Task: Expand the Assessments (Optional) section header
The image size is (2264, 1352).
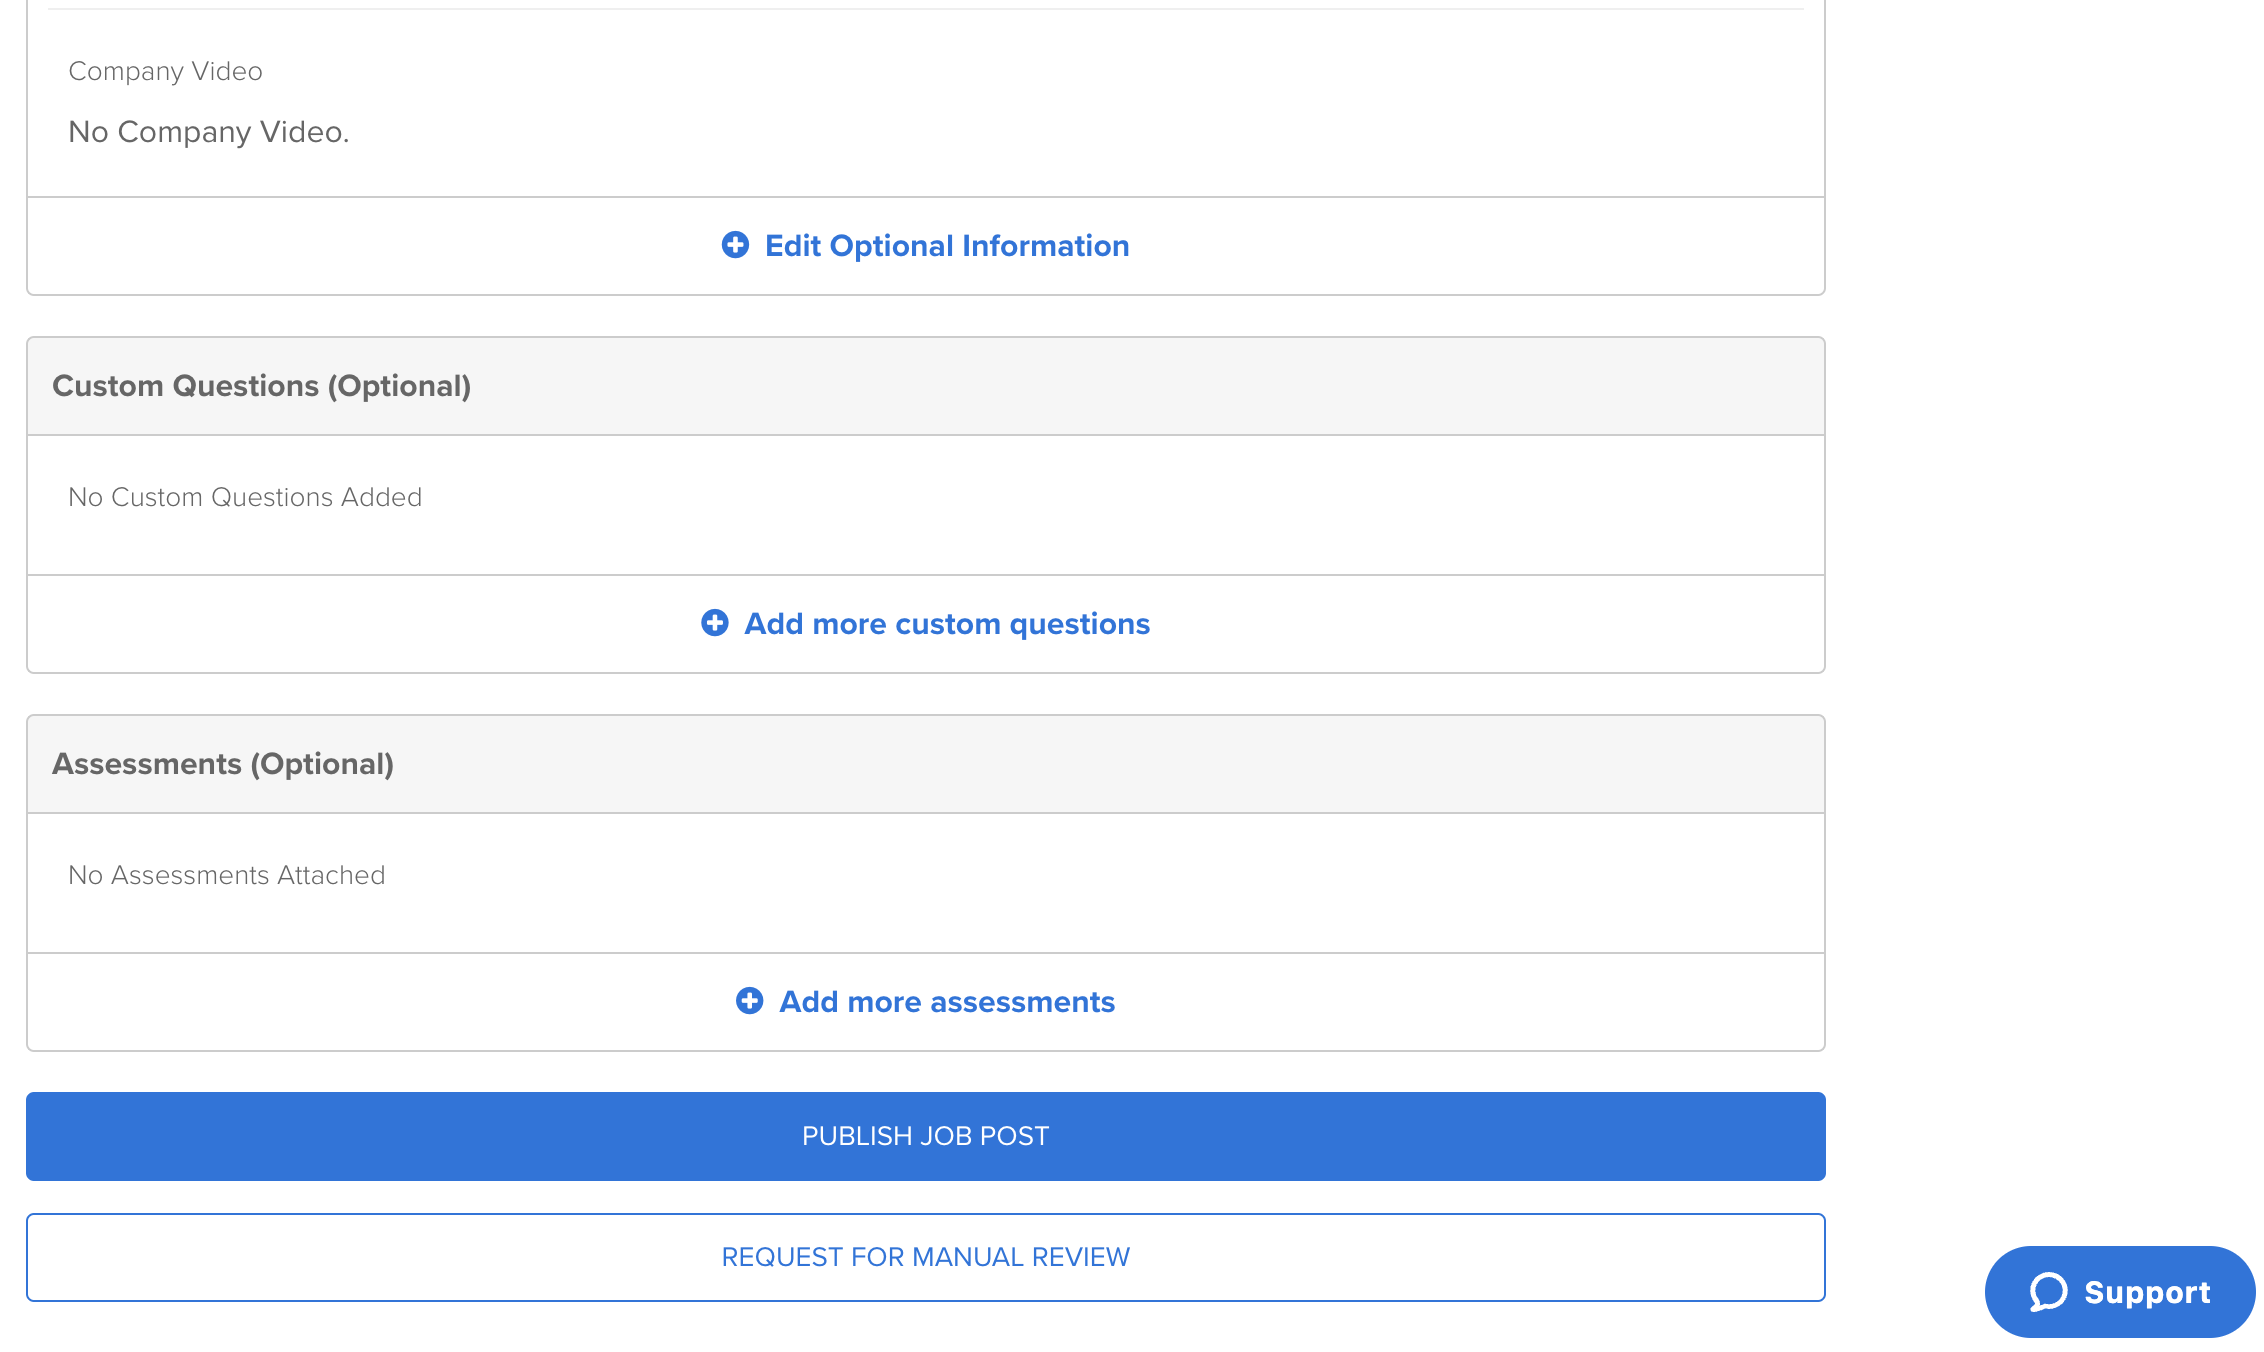Action: pyautogui.click(x=223, y=763)
